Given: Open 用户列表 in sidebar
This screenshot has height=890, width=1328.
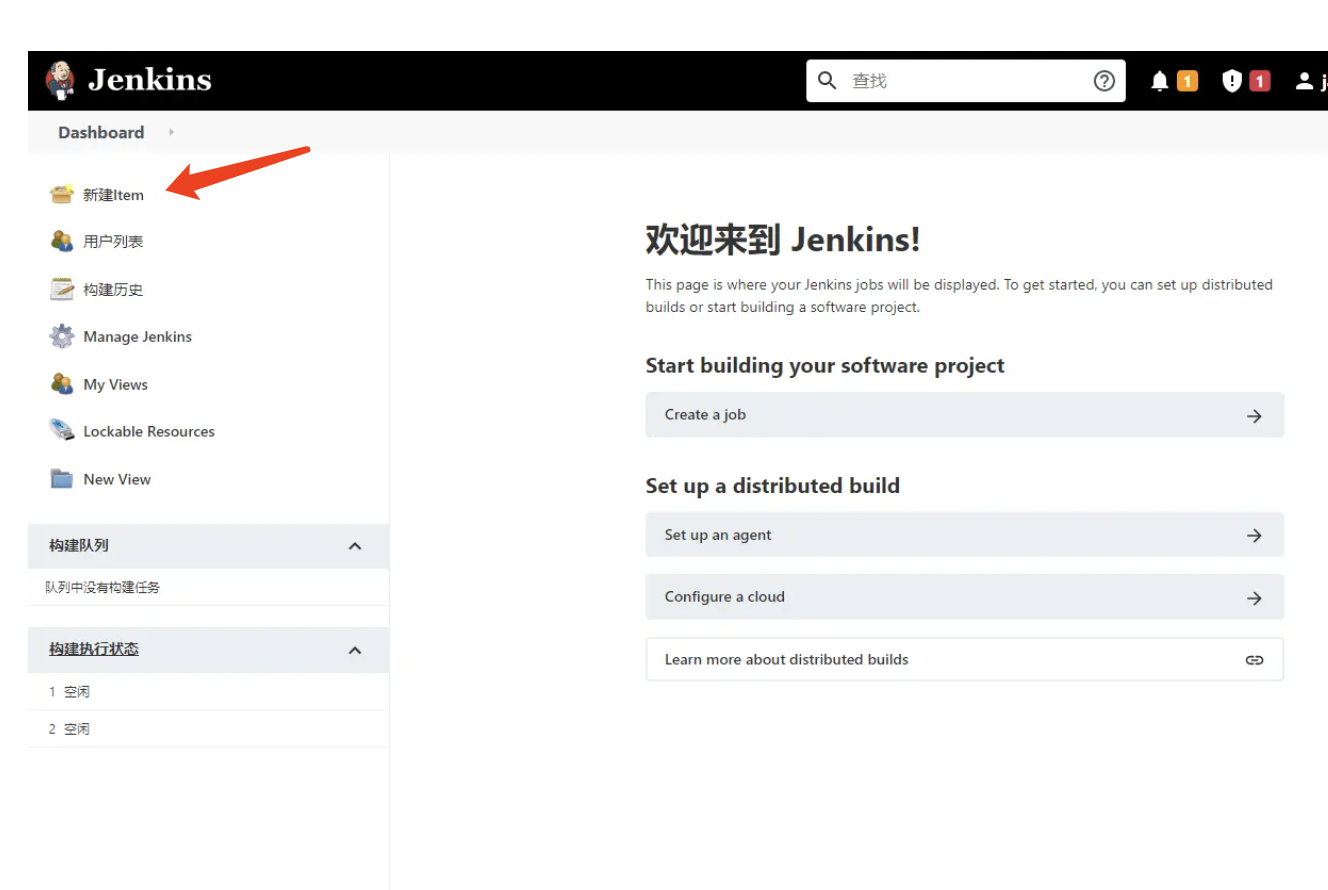Looking at the screenshot, I should tap(113, 242).
